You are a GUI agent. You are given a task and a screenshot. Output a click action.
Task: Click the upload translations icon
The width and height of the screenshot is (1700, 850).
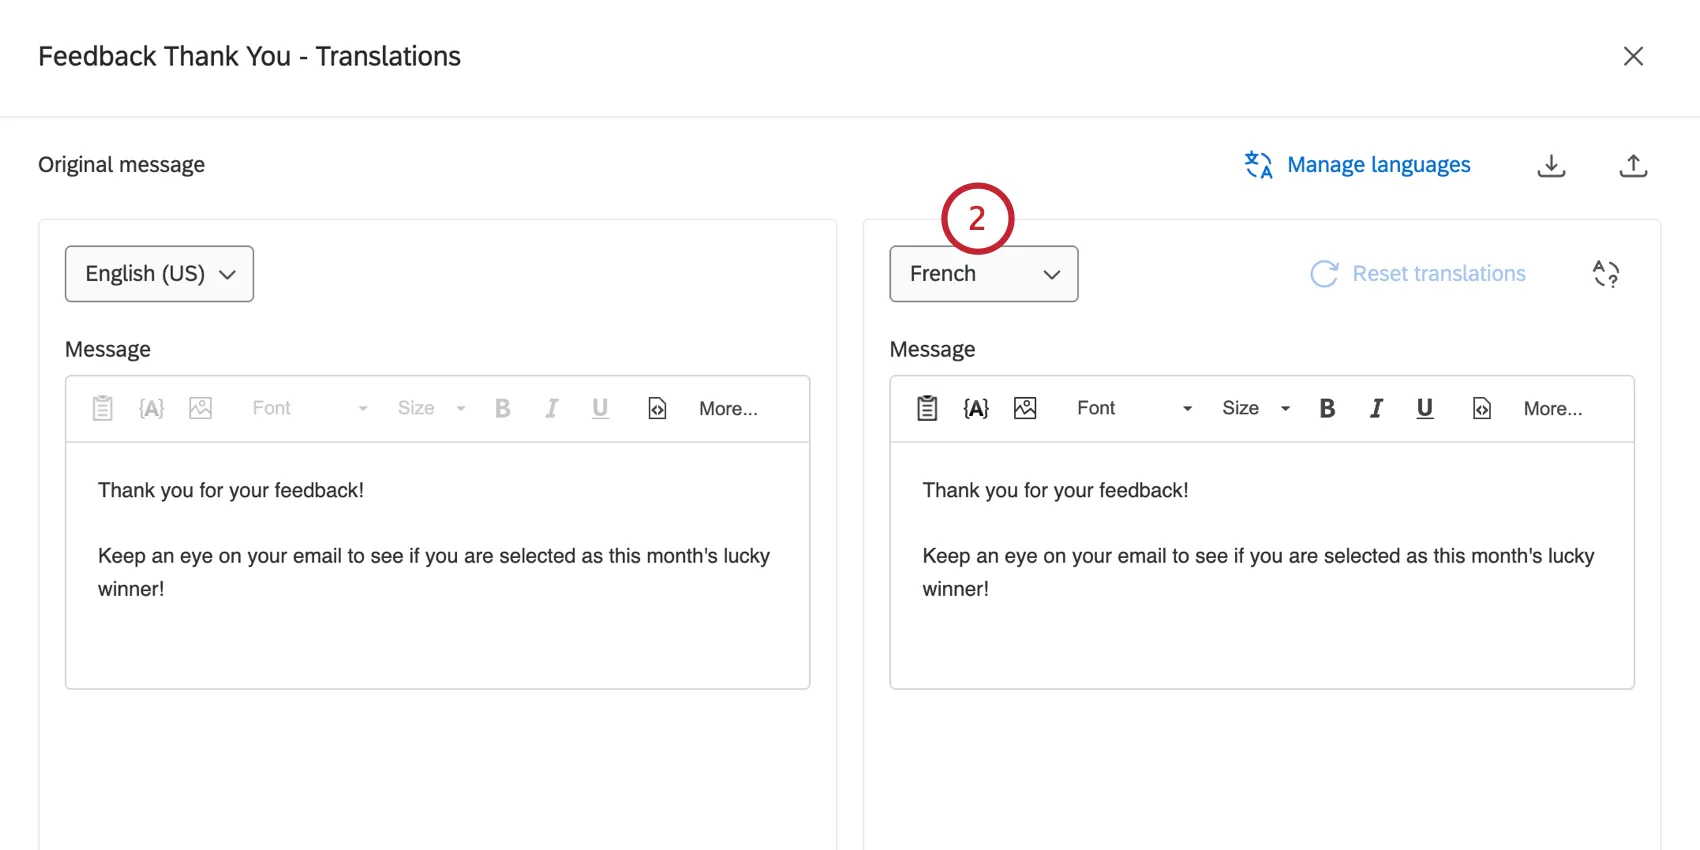[1633, 165]
